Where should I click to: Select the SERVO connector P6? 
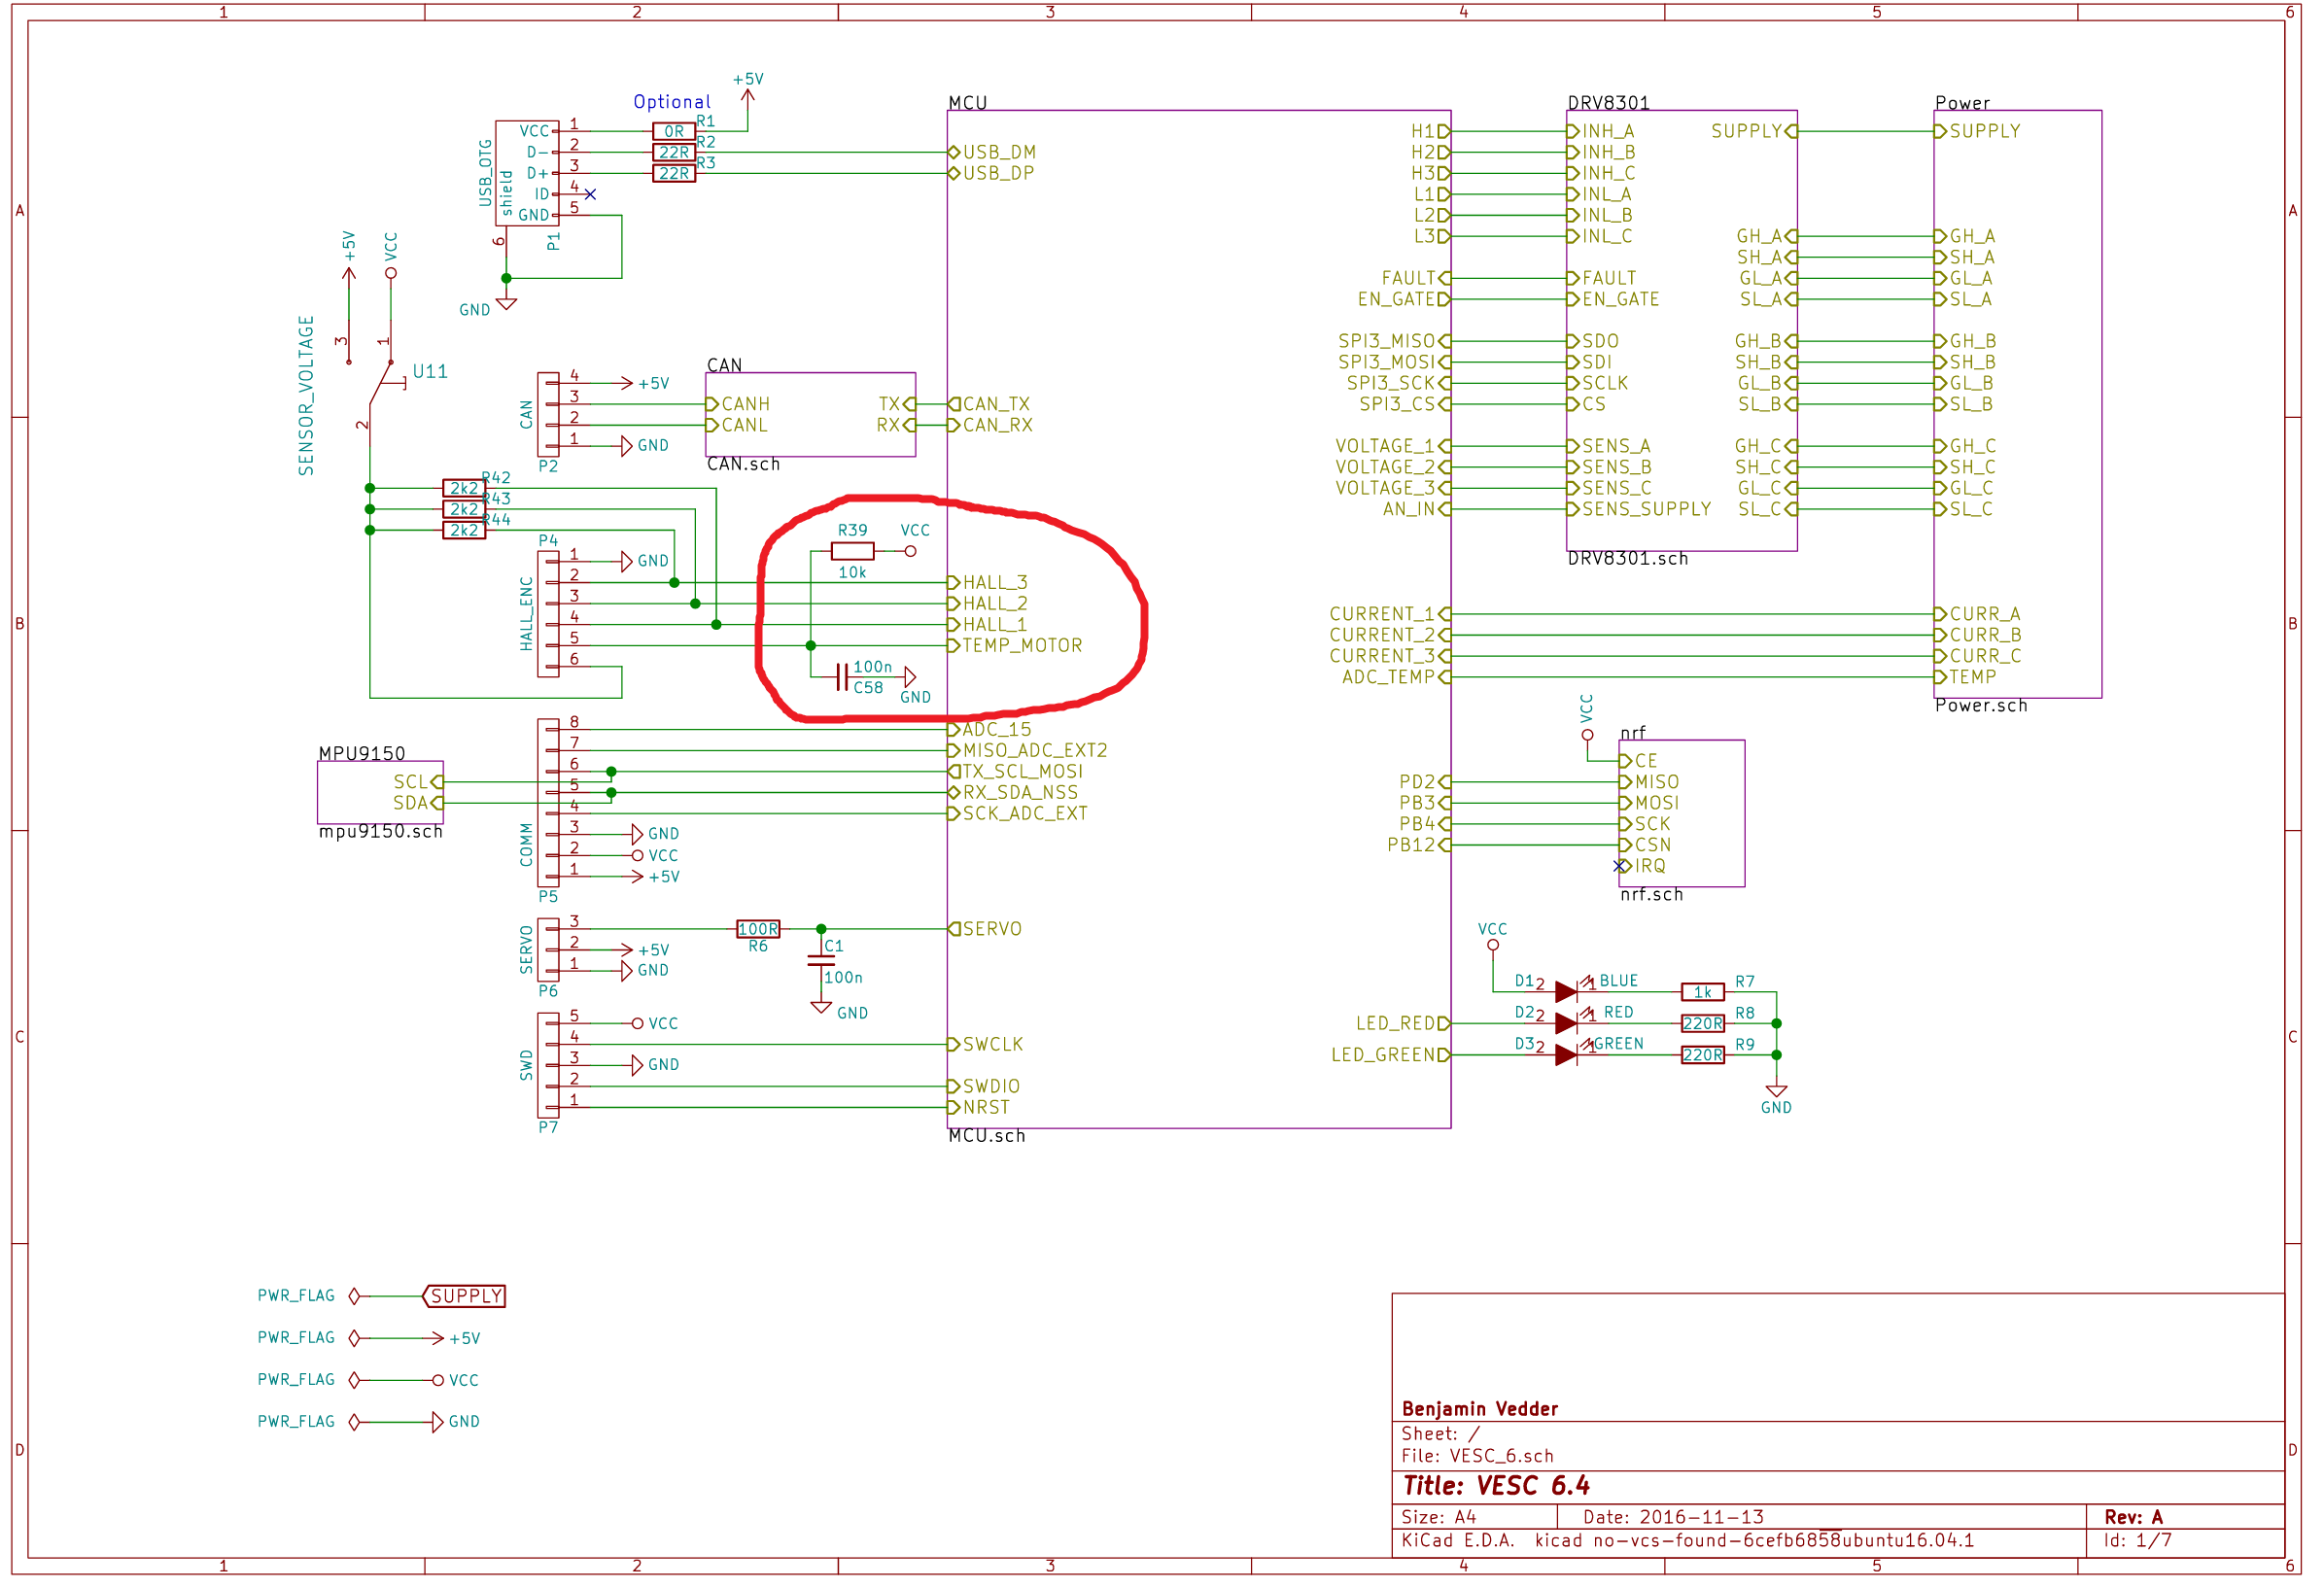548,950
